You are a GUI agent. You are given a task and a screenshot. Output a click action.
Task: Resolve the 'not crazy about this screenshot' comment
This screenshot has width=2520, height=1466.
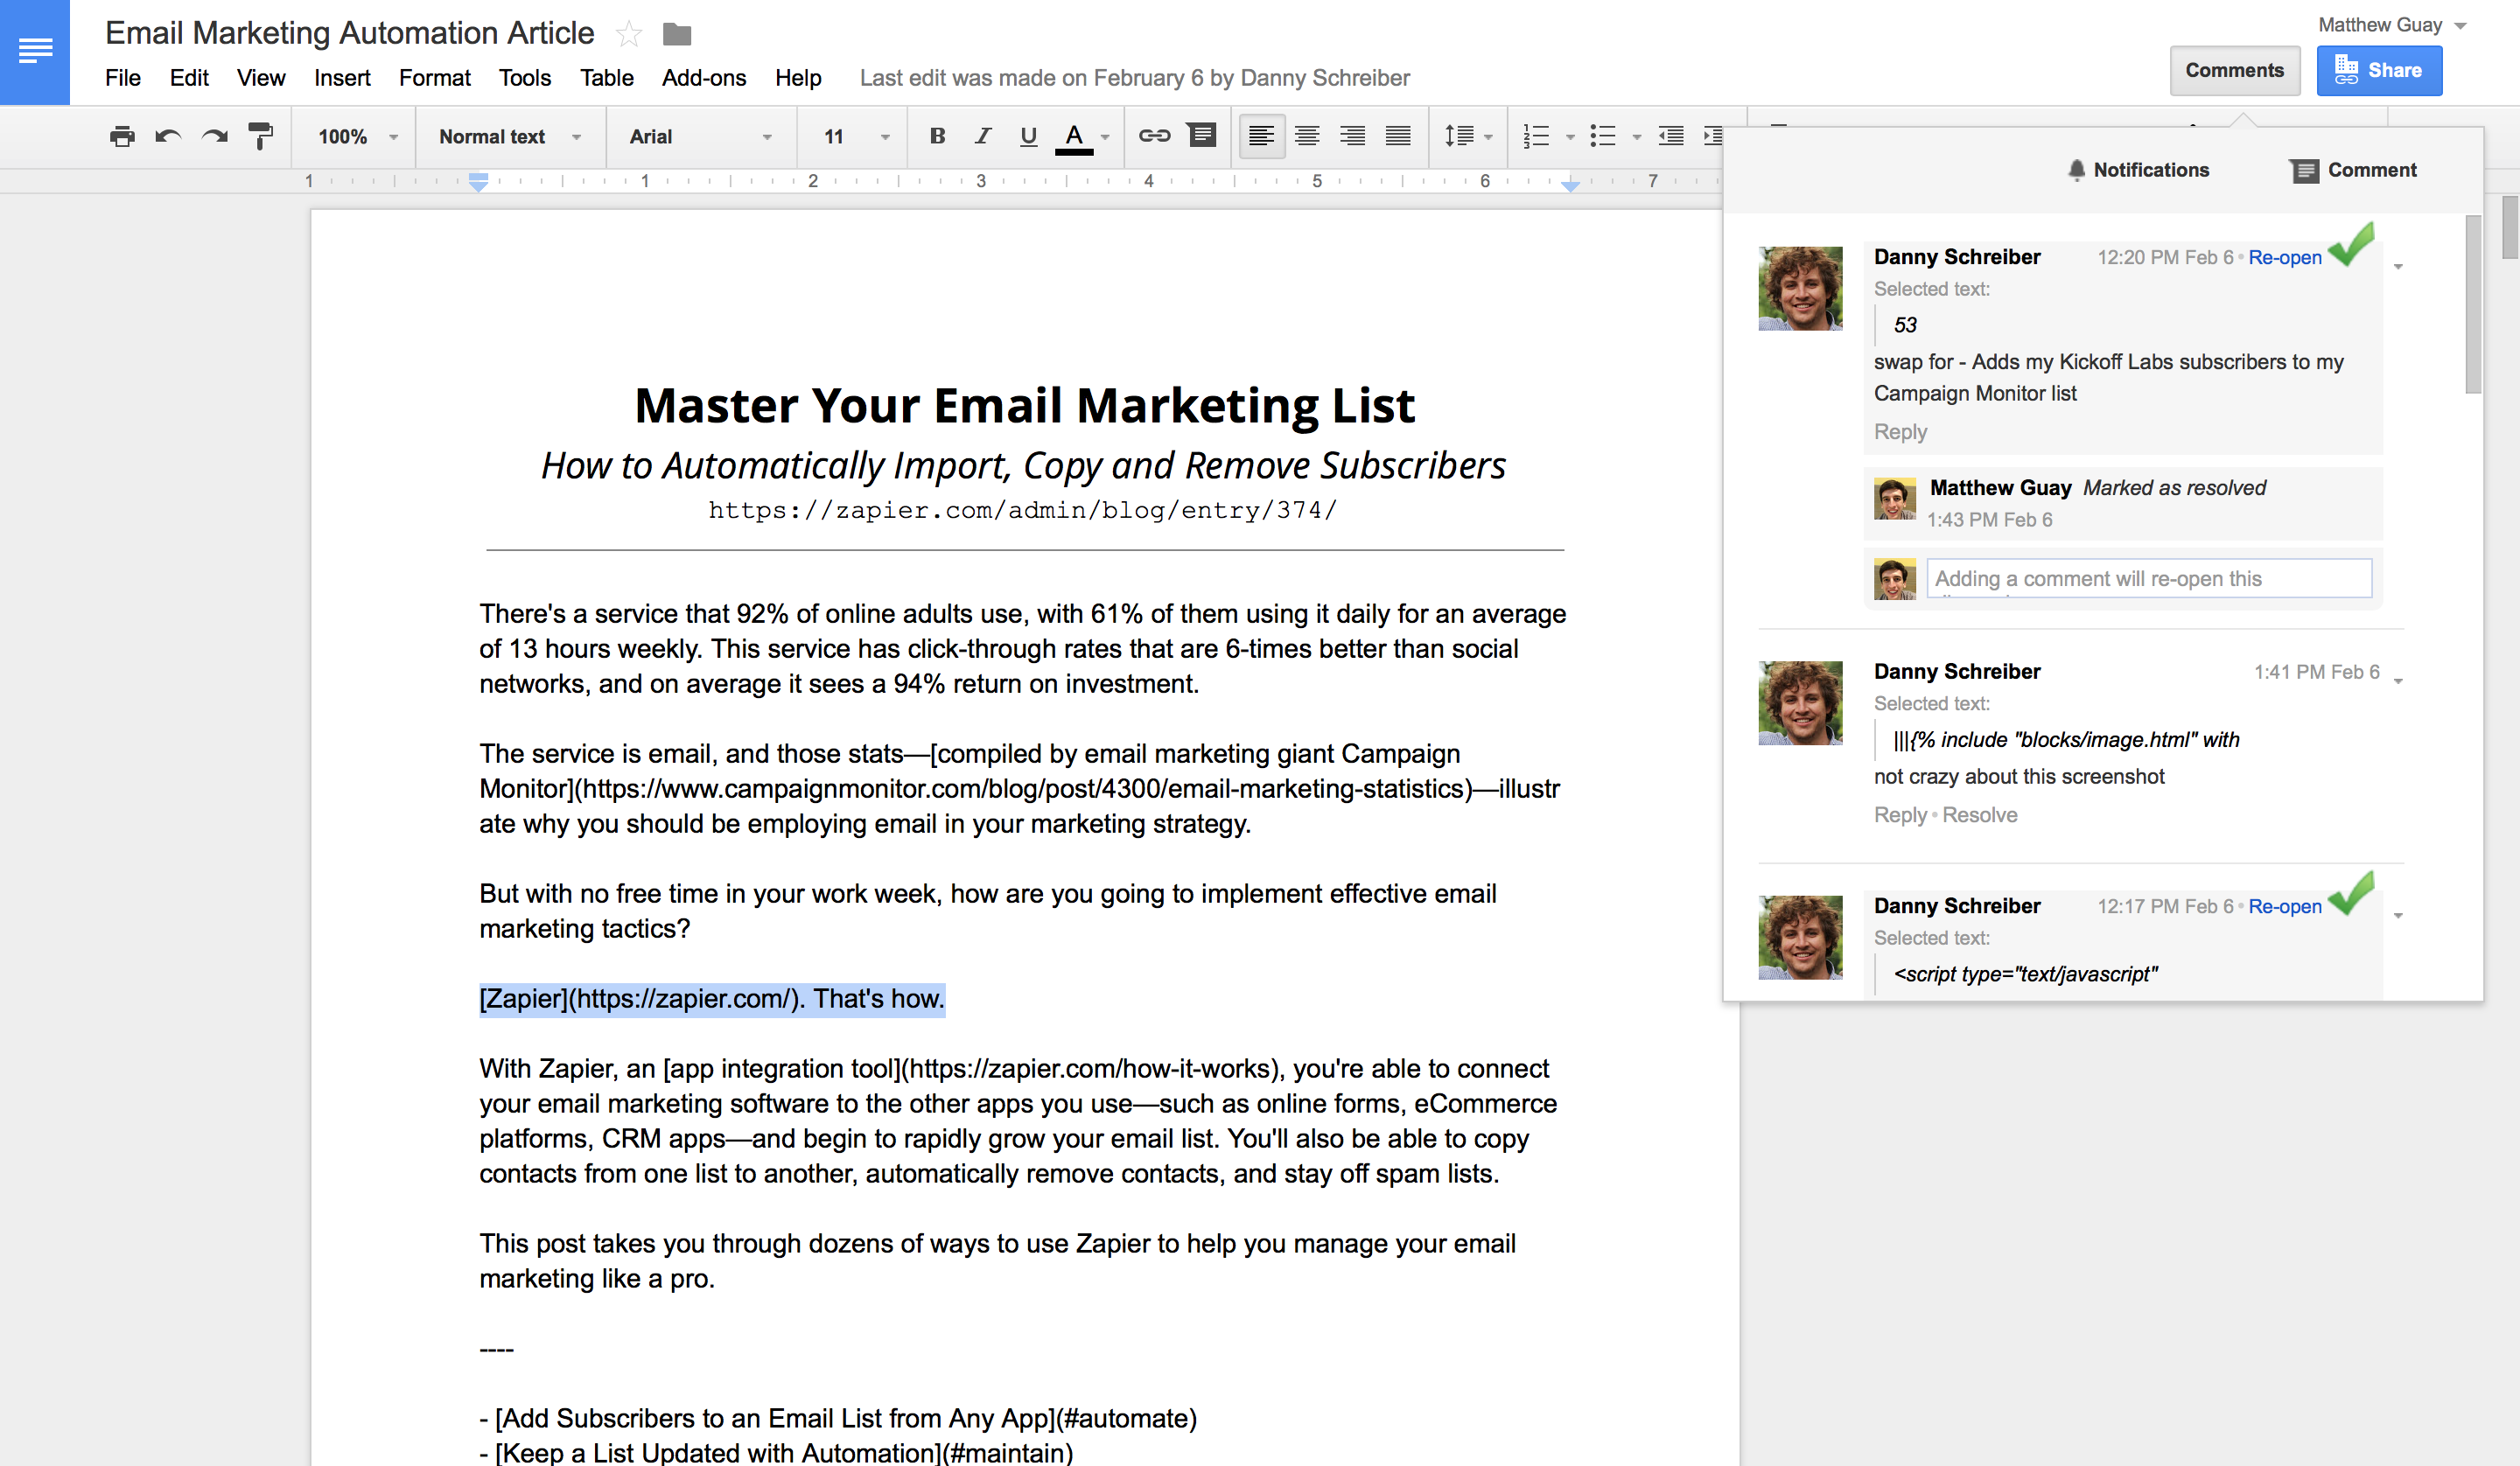click(1980, 815)
